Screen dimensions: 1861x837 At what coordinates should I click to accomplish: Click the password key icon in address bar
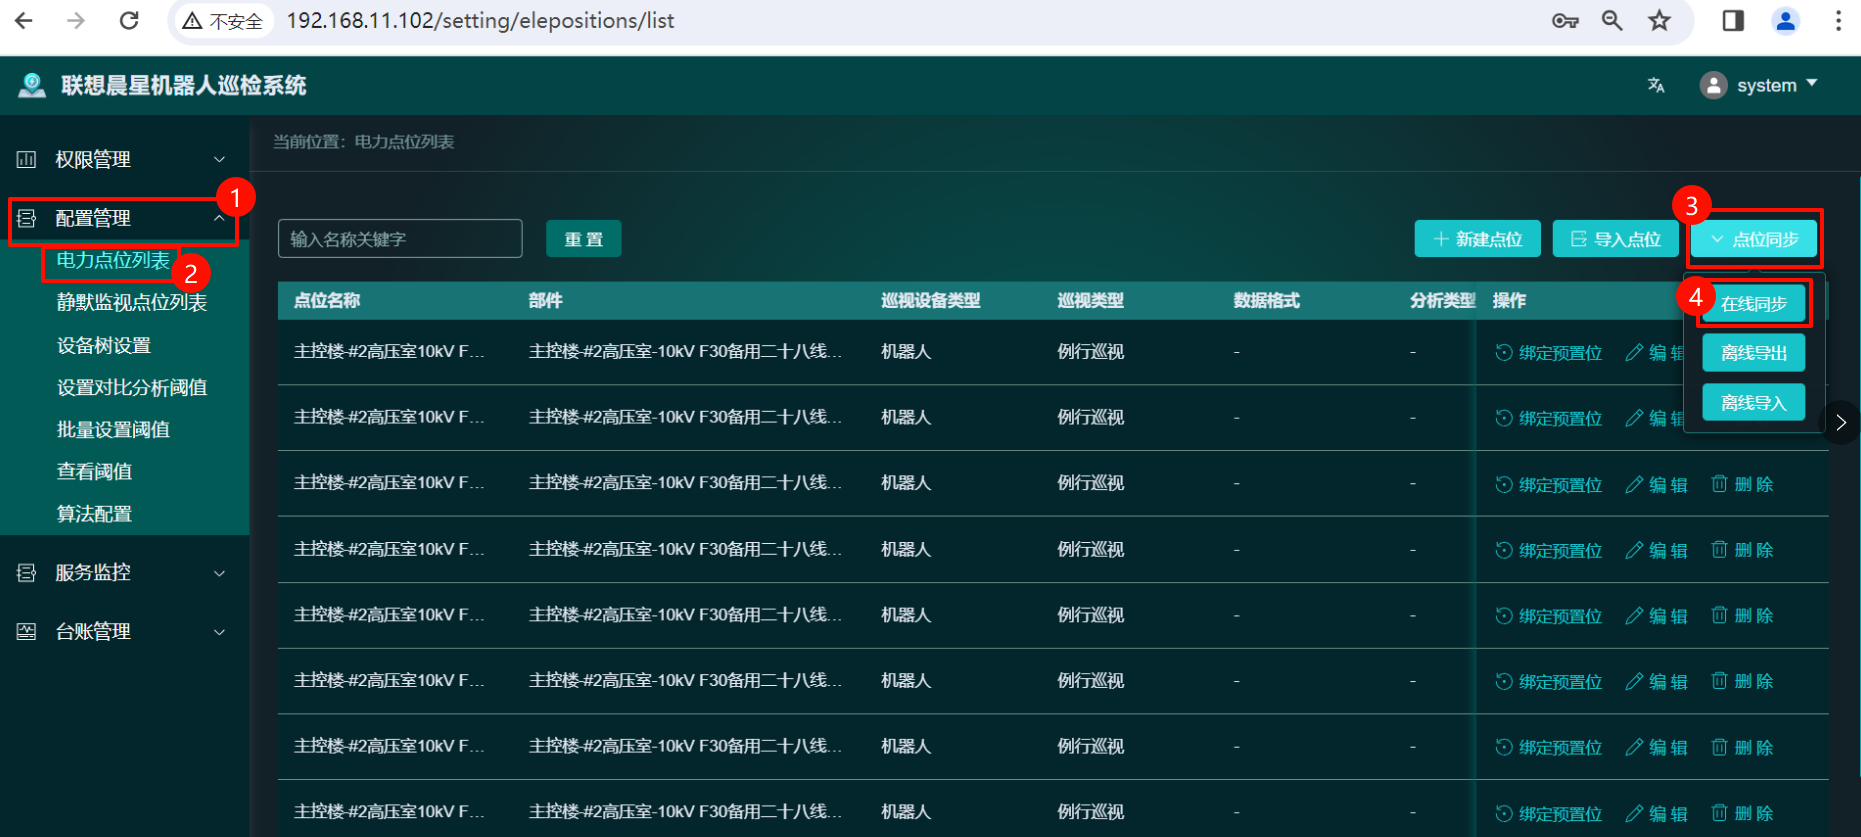(1565, 21)
